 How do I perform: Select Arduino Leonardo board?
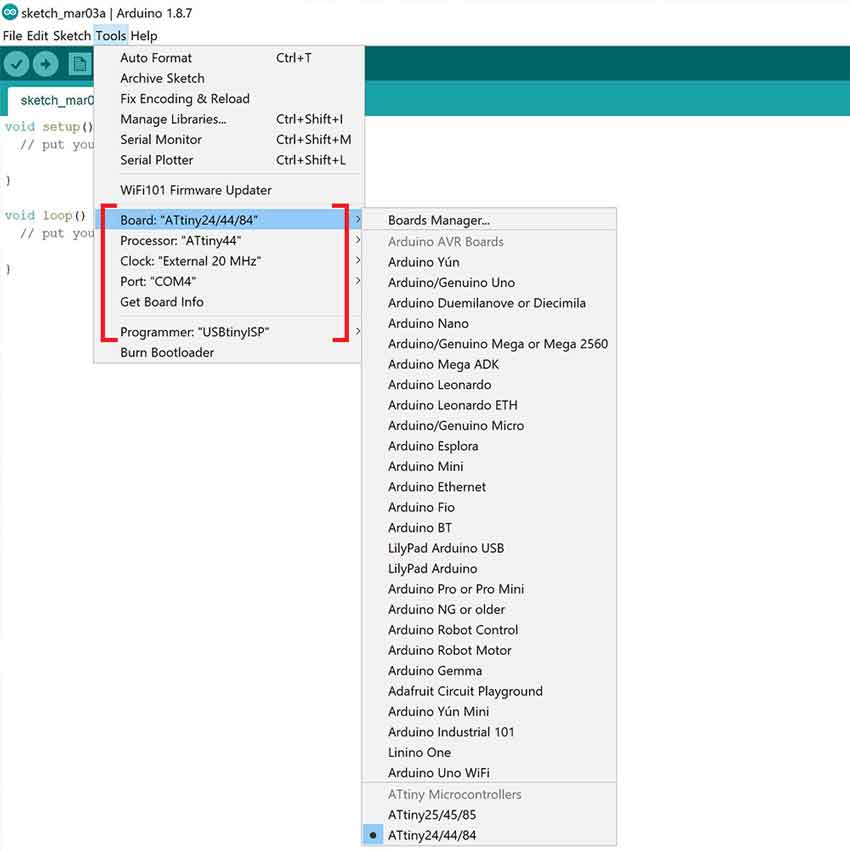click(x=489, y=384)
